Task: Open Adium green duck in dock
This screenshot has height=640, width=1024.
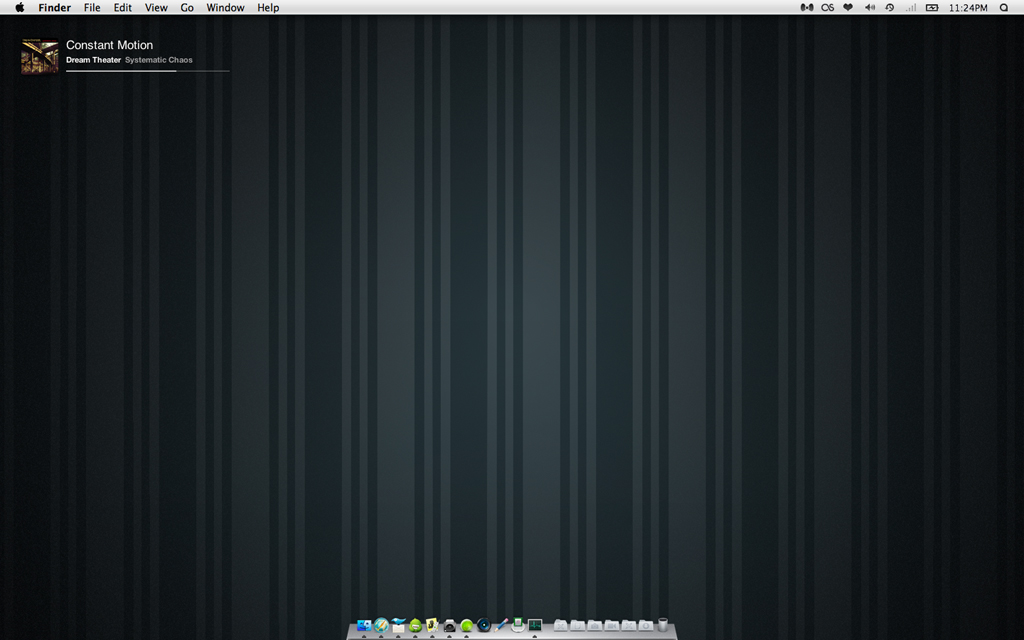Action: coord(415,625)
